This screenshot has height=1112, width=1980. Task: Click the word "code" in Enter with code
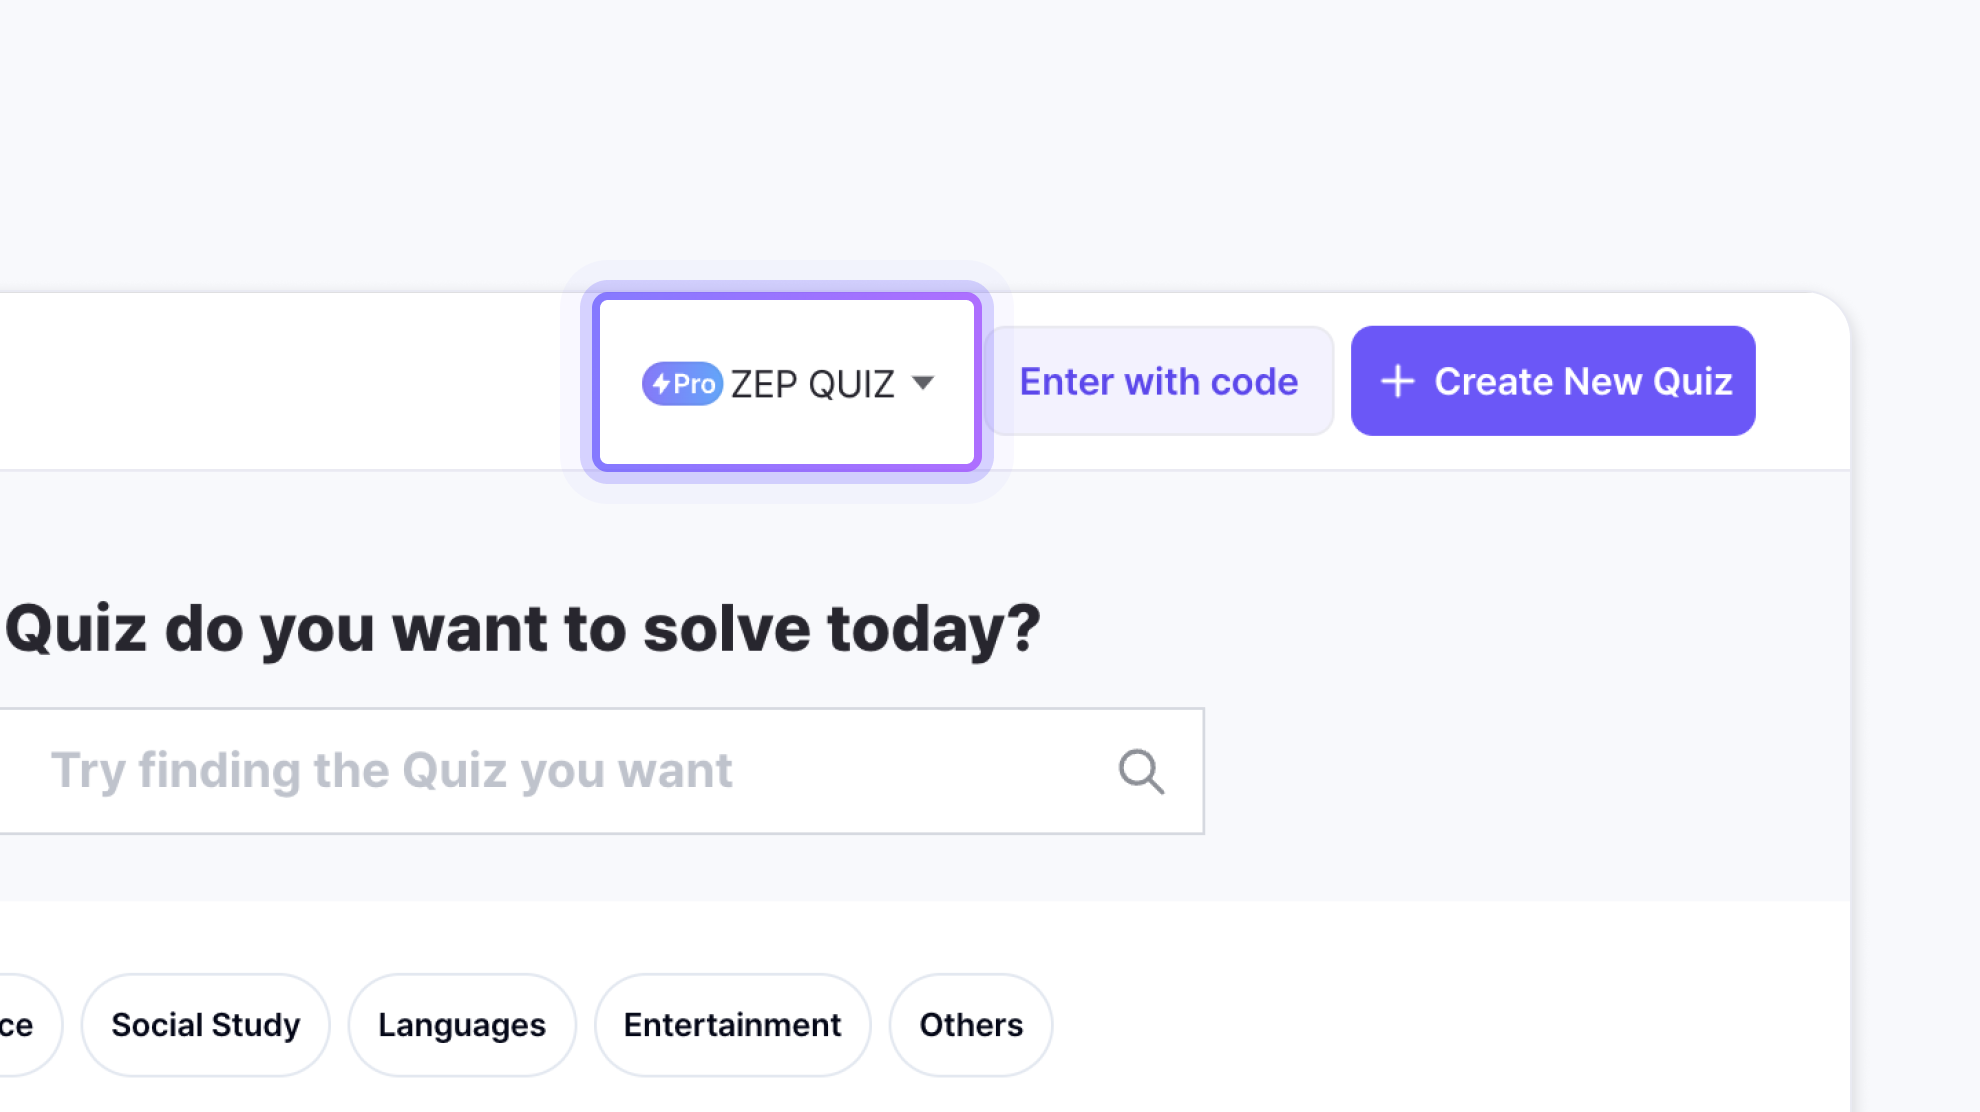[x=1254, y=381]
